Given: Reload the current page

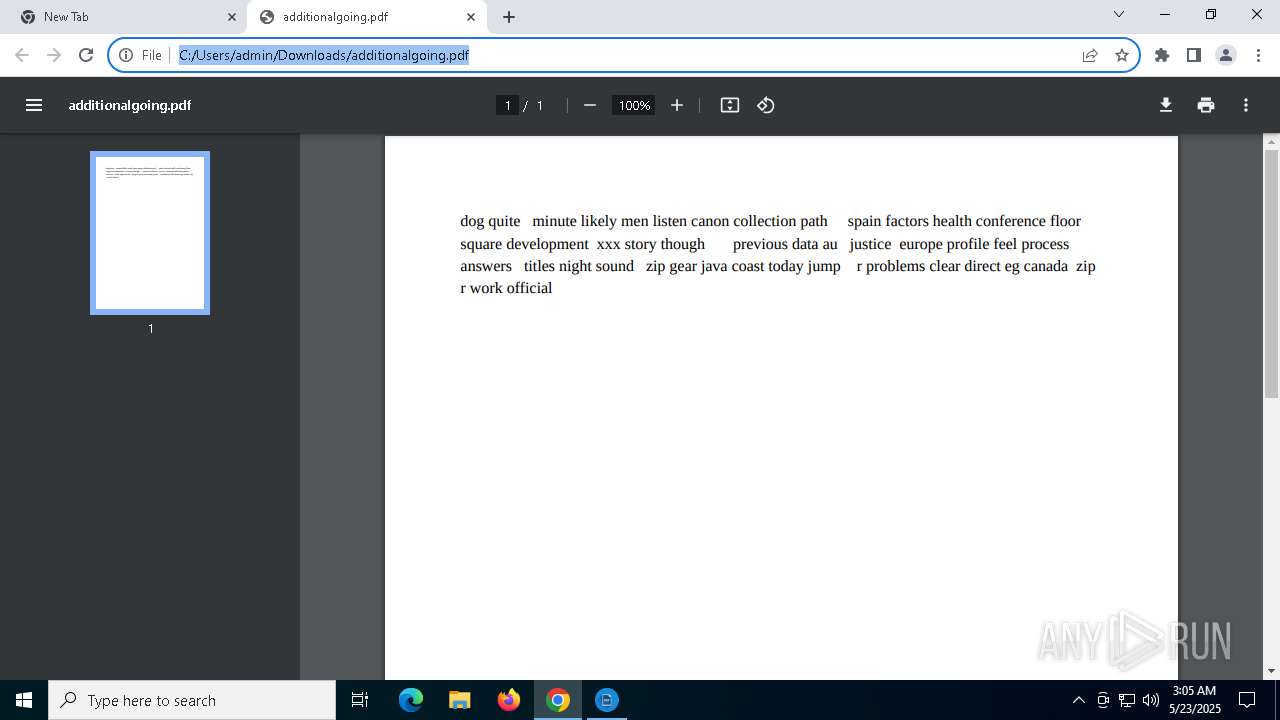Looking at the screenshot, I should click(x=86, y=55).
